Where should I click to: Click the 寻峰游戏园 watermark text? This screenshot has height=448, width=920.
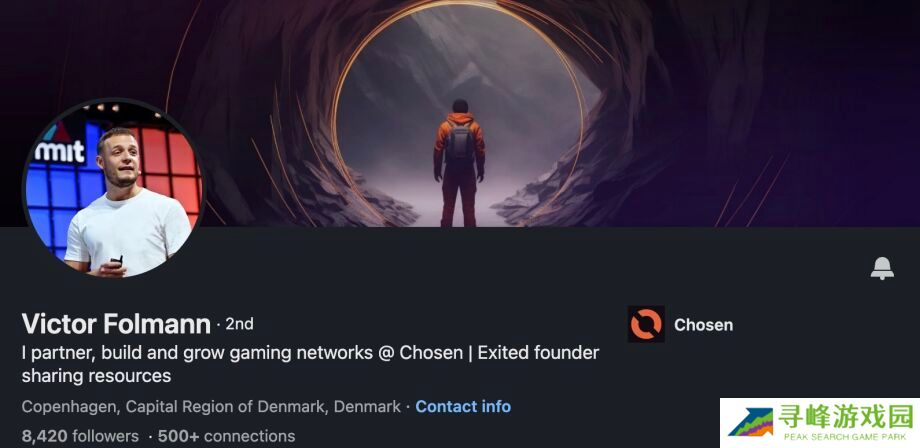click(x=846, y=417)
